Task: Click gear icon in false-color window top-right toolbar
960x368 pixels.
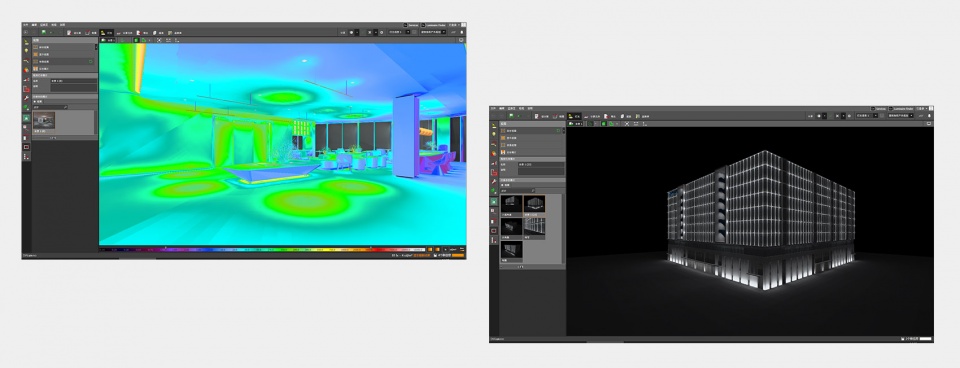Action: pyautogui.click(x=381, y=32)
